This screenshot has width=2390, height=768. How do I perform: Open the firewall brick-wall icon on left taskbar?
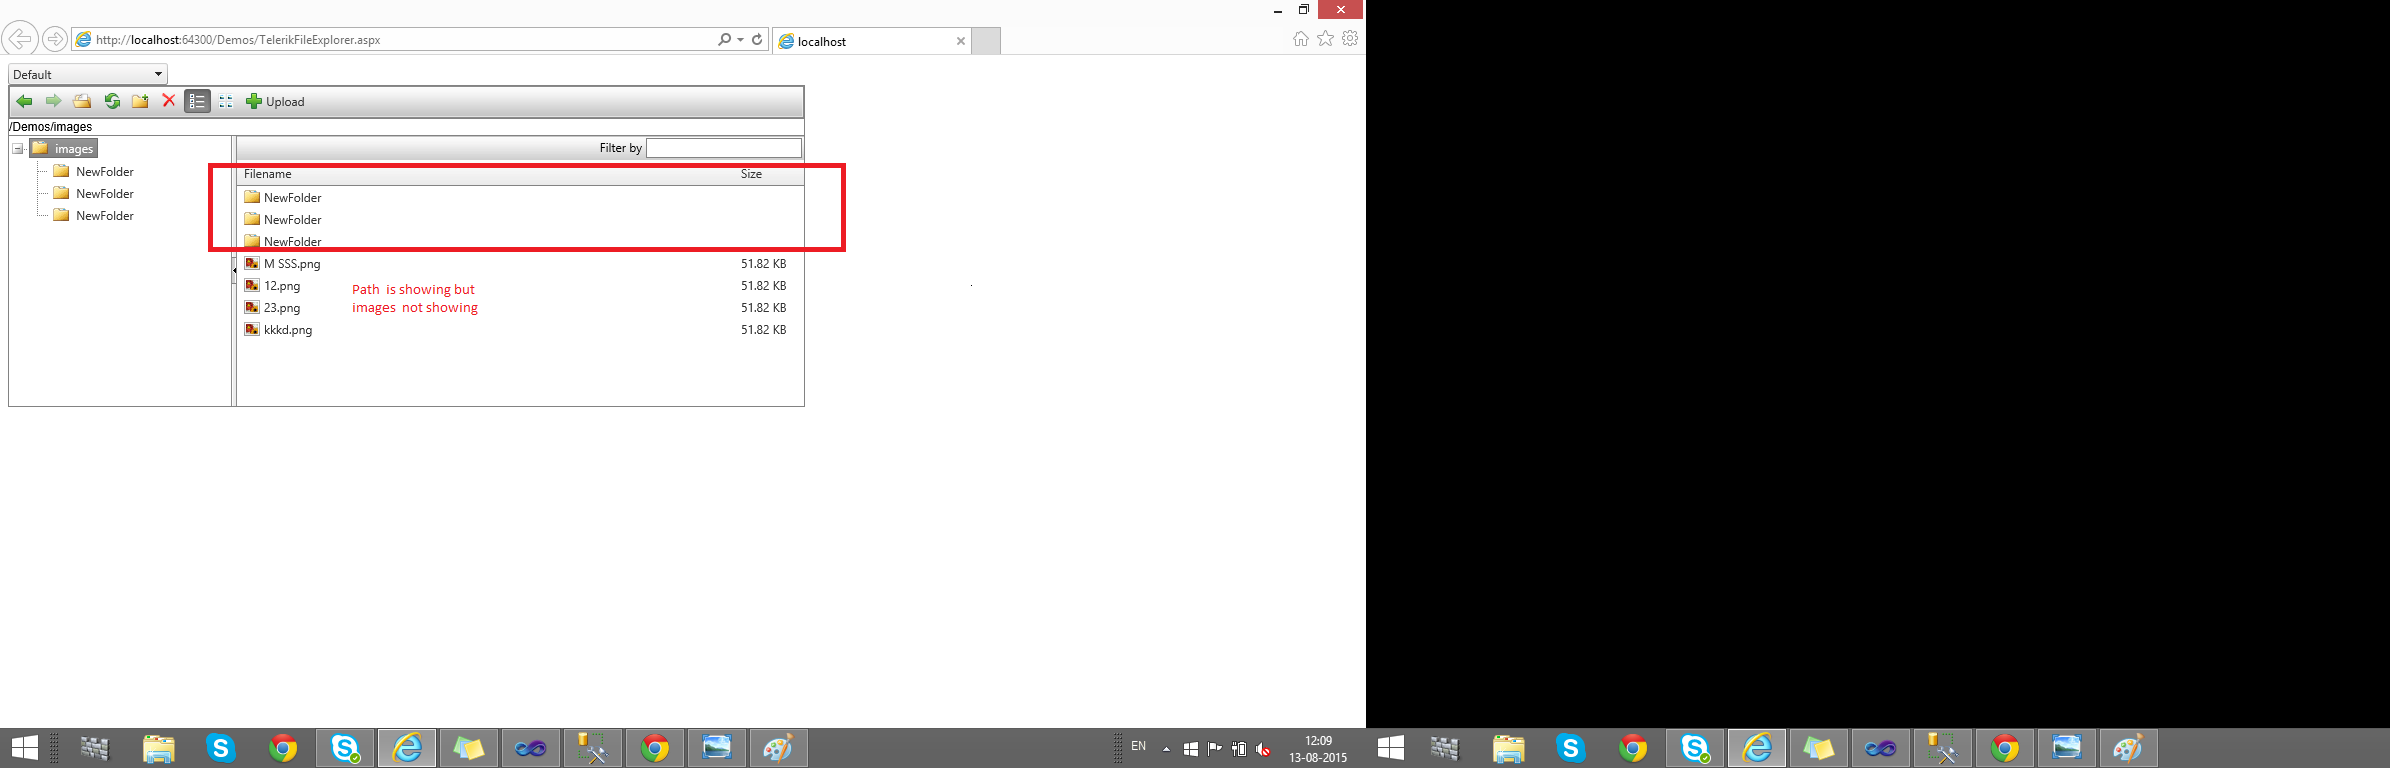(x=95, y=747)
